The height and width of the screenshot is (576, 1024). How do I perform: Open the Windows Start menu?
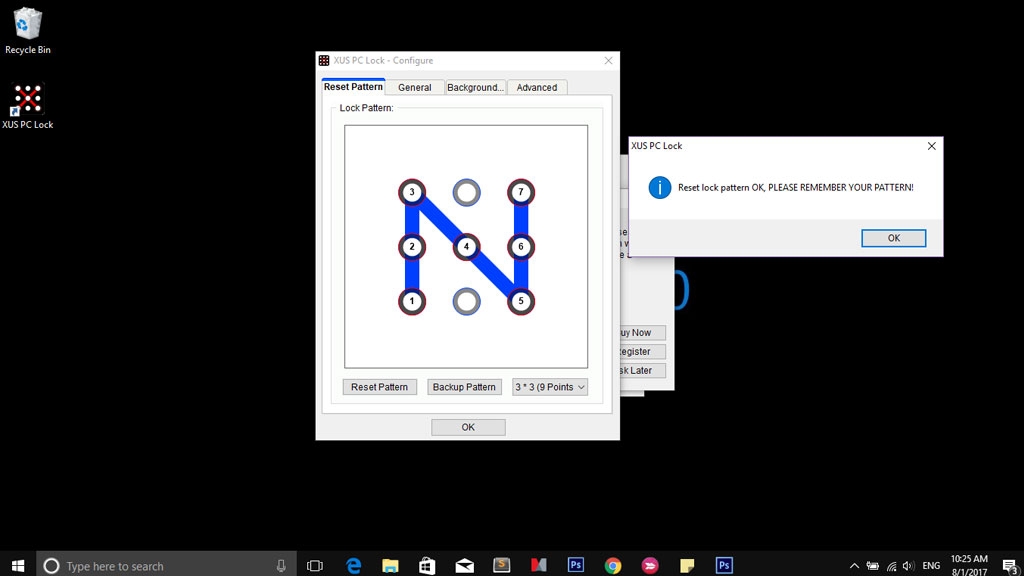18,566
